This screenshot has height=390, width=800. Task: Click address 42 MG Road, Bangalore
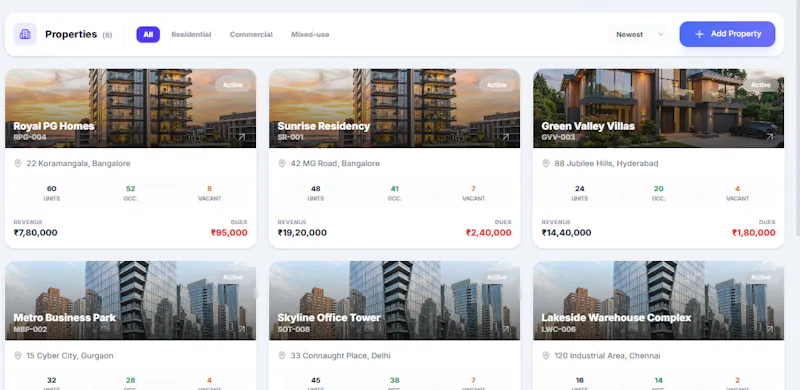[x=335, y=163]
